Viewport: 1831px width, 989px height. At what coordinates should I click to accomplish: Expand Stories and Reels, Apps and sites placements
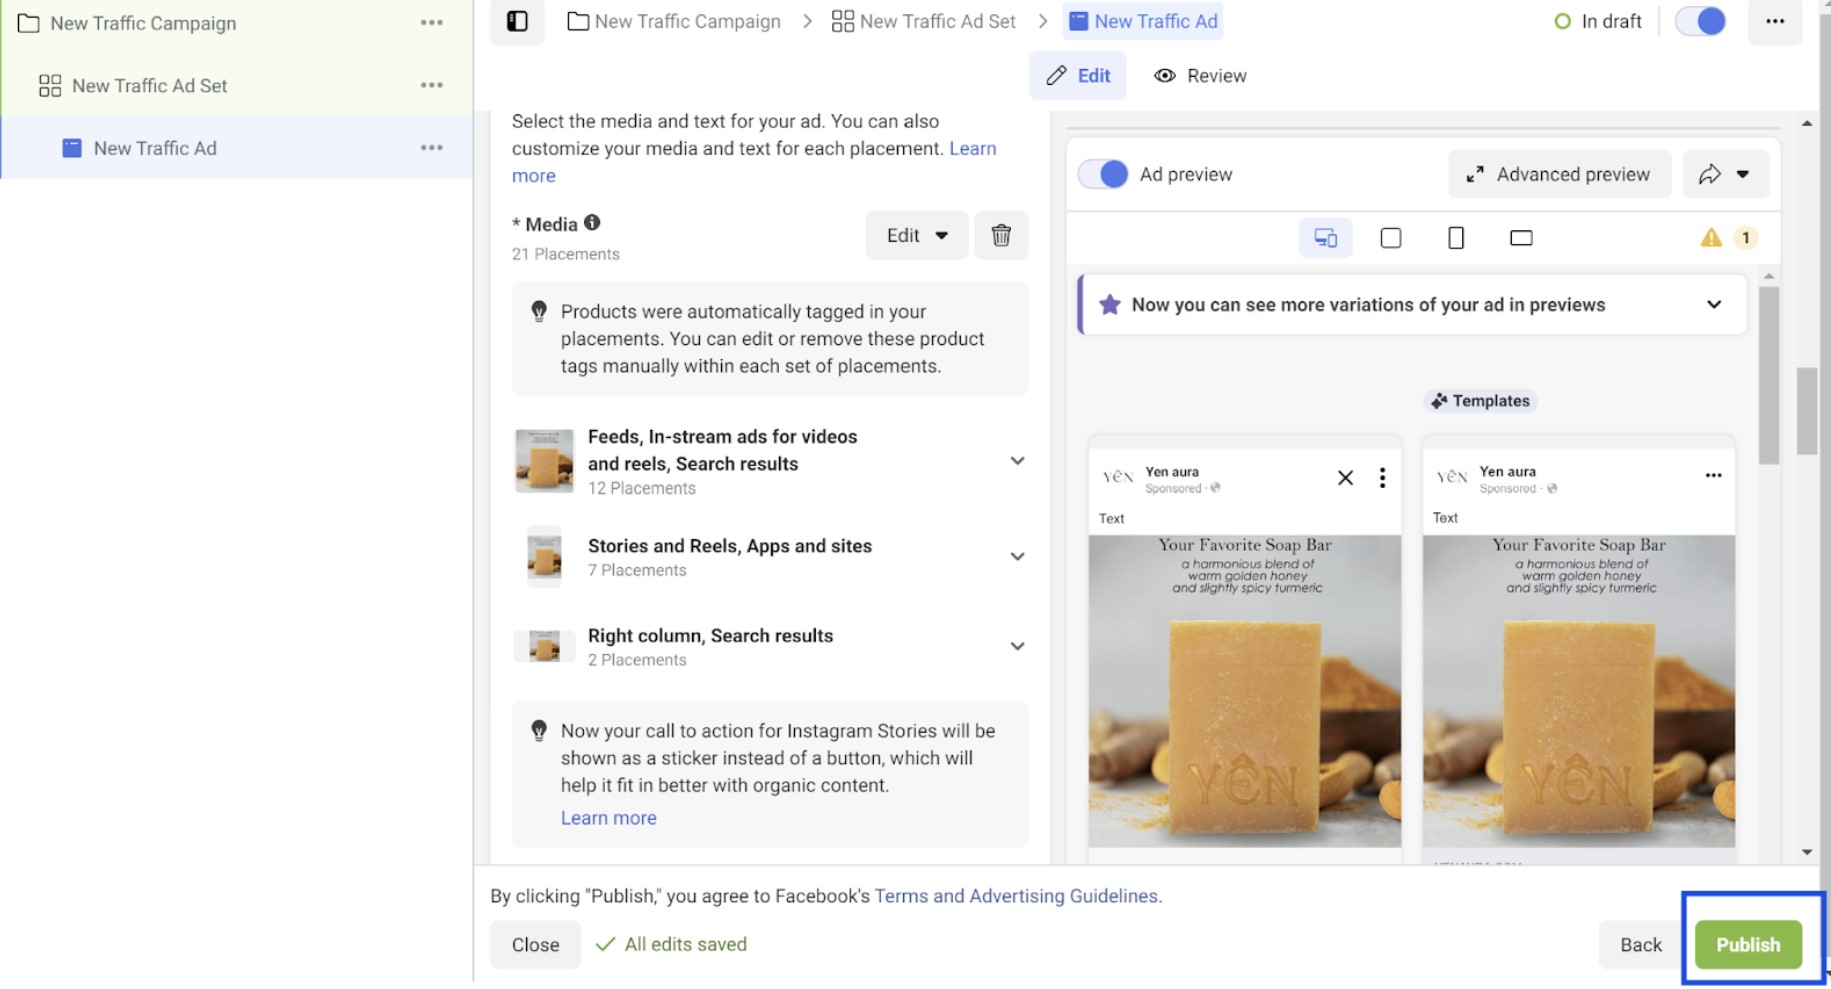click(1017, 556)
